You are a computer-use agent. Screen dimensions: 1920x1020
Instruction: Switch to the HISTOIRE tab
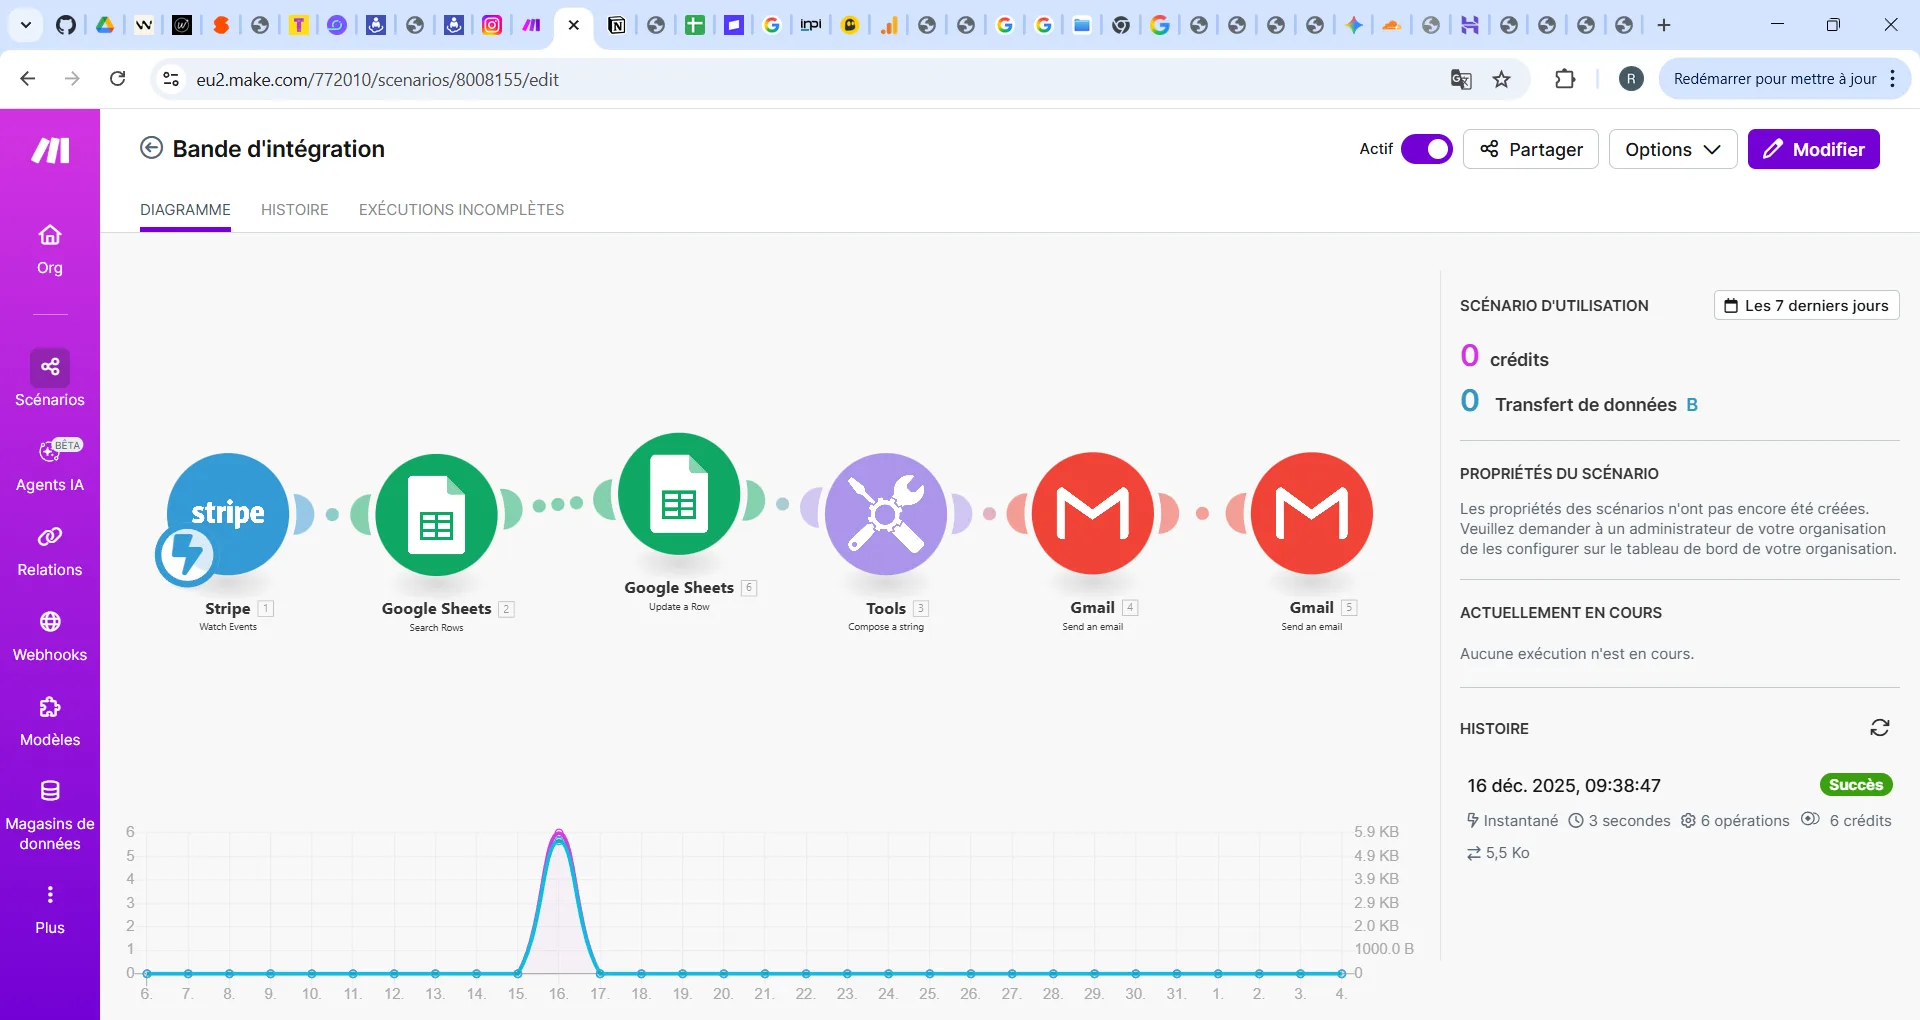coord(295,210)
